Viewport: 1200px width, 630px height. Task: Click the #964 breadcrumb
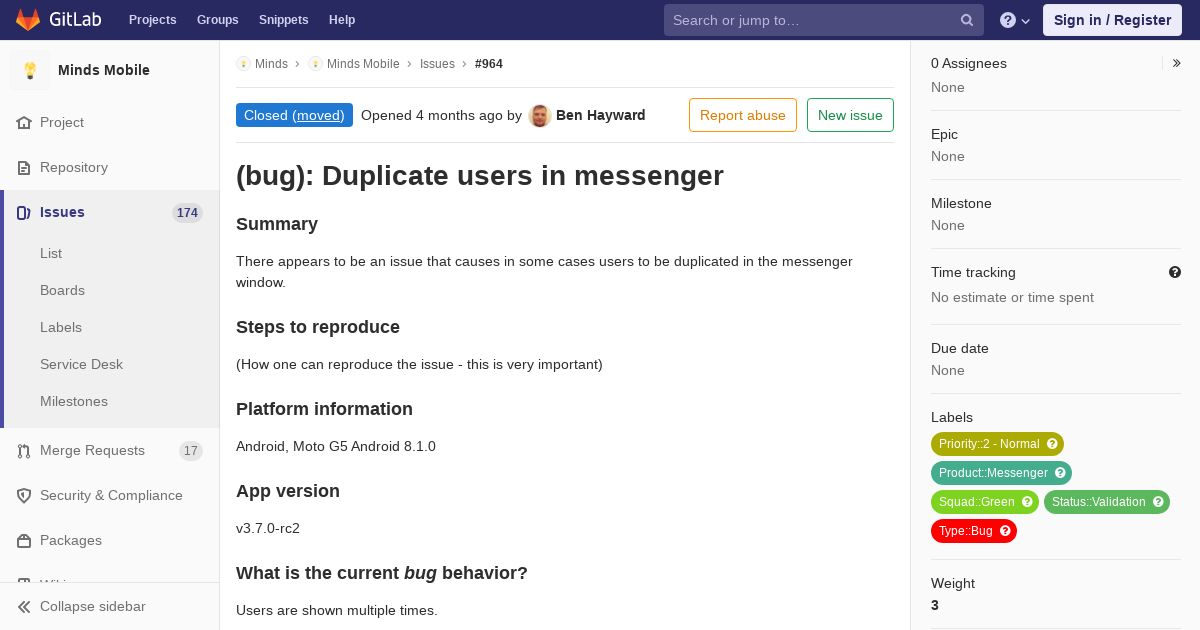489,63
